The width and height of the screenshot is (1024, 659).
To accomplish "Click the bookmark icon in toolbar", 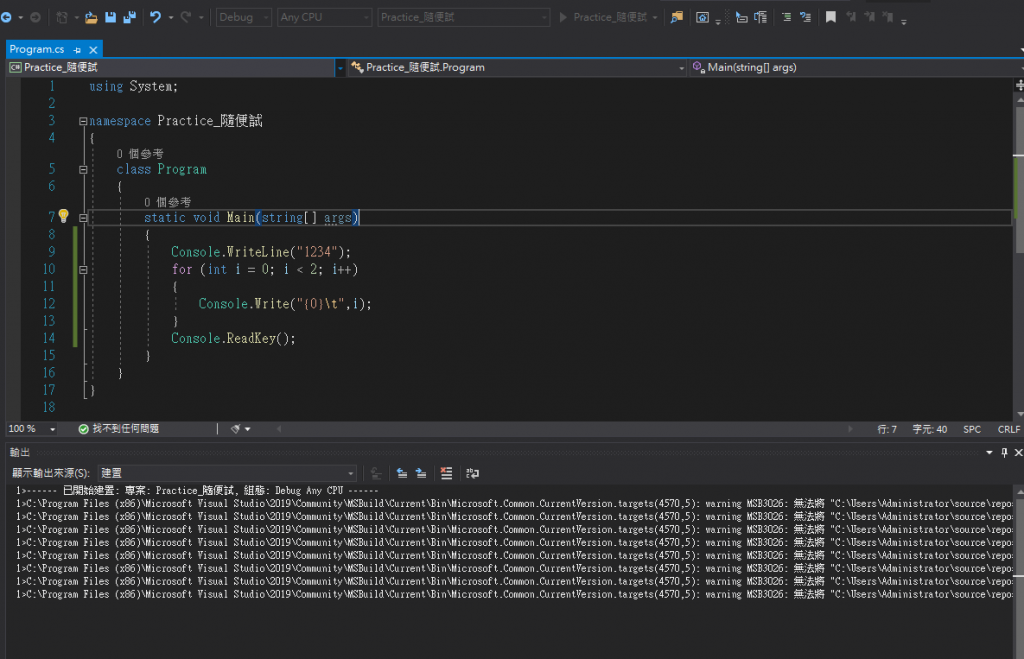I will pyautogui.click(x=830, y=17).
